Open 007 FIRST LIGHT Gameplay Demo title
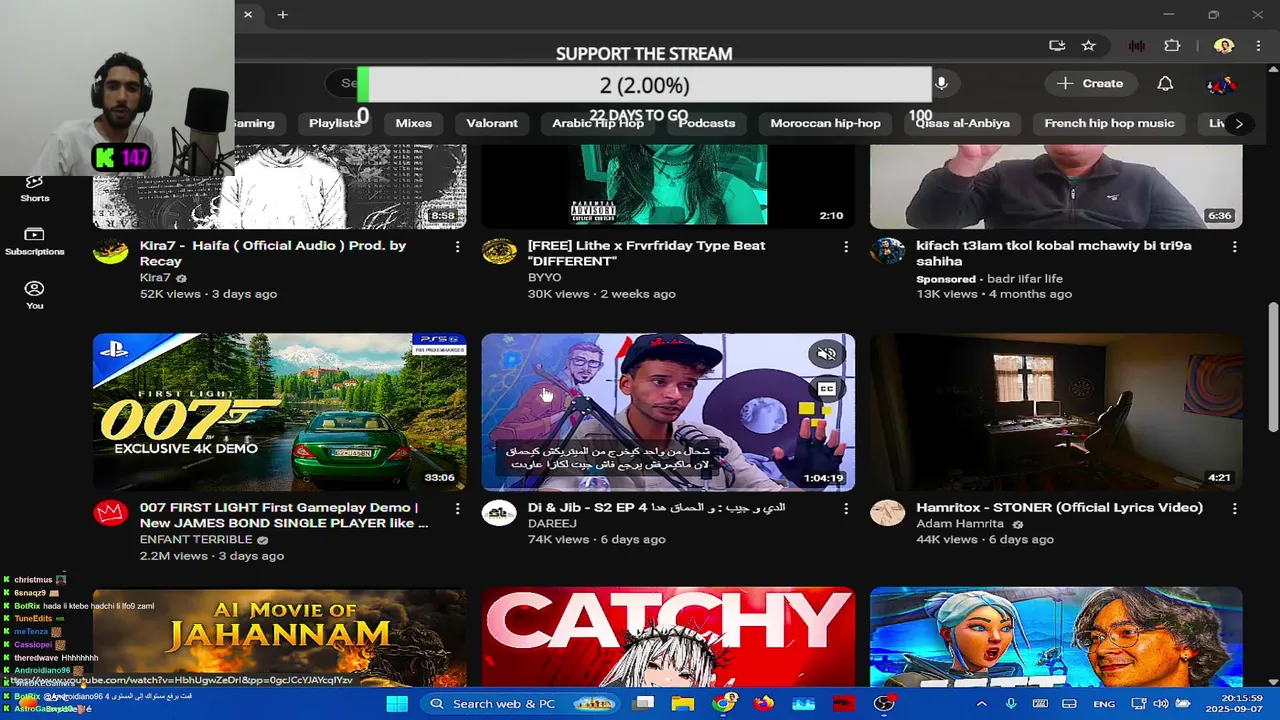This screenshot has height=720, width=1280. tap(284, 515)
